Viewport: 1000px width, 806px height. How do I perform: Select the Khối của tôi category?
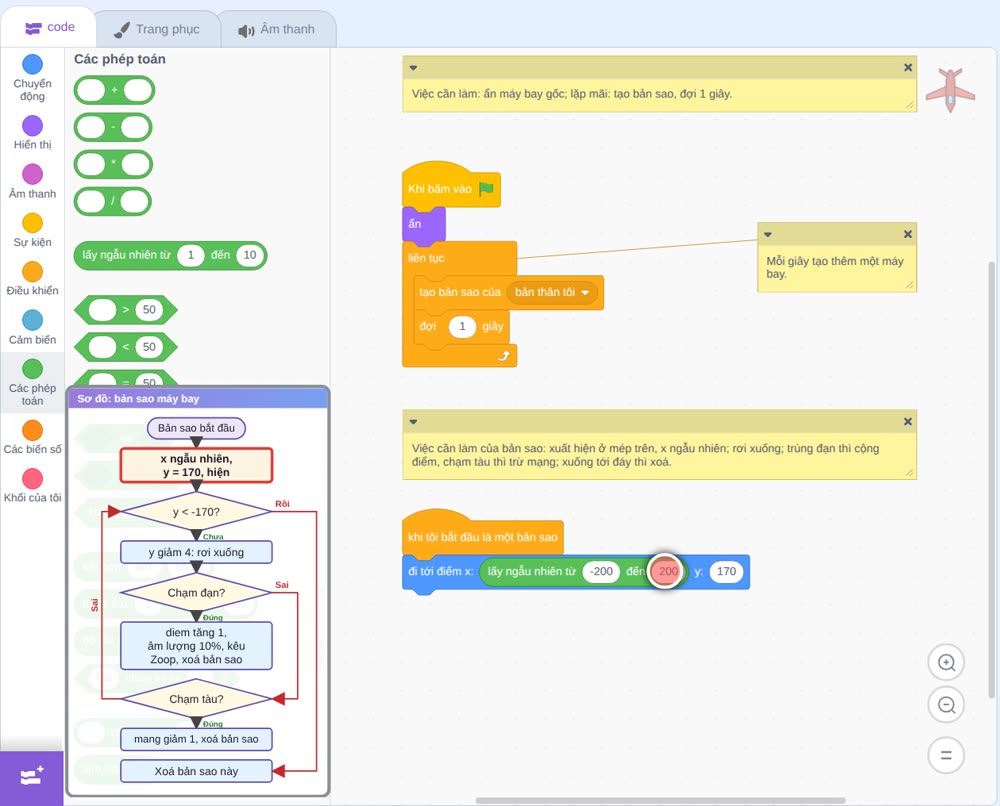[33, 485]
